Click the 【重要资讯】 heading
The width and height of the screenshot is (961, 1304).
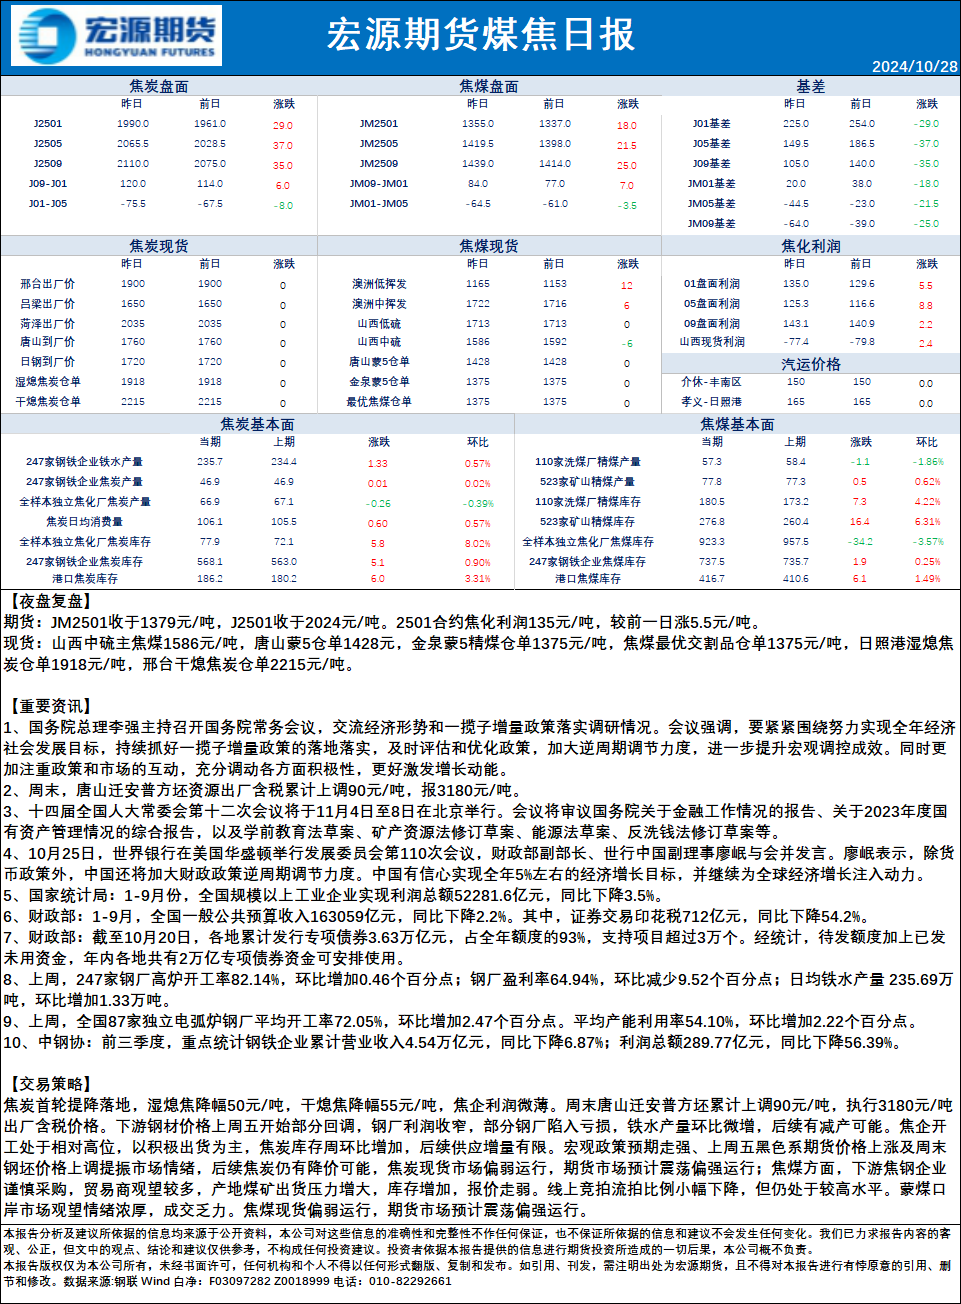49,706
